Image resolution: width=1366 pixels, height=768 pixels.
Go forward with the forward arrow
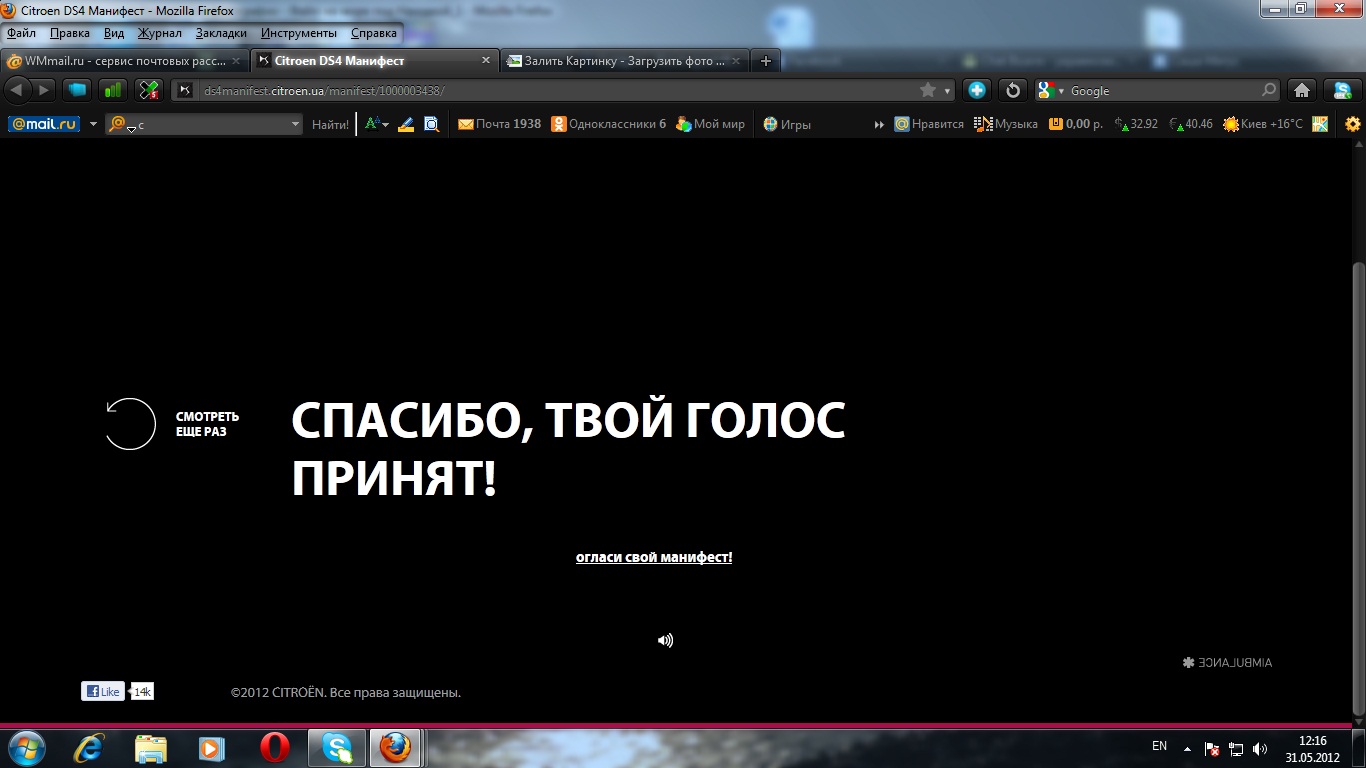pos(43,90)
